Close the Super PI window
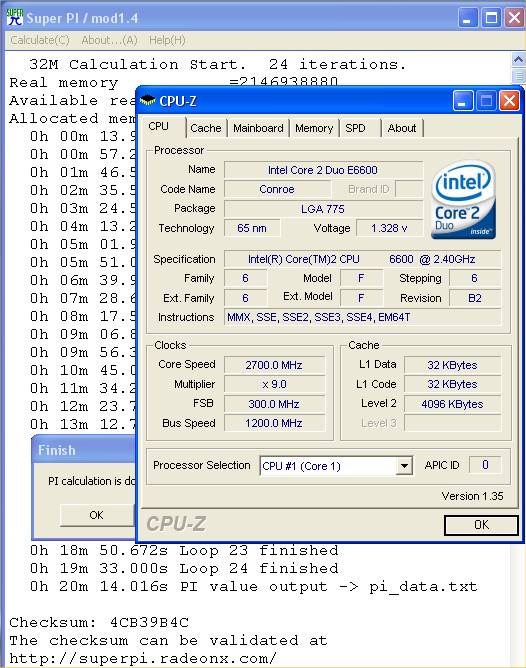This screenshot has height=668, width=526. [x=515, y=18]
